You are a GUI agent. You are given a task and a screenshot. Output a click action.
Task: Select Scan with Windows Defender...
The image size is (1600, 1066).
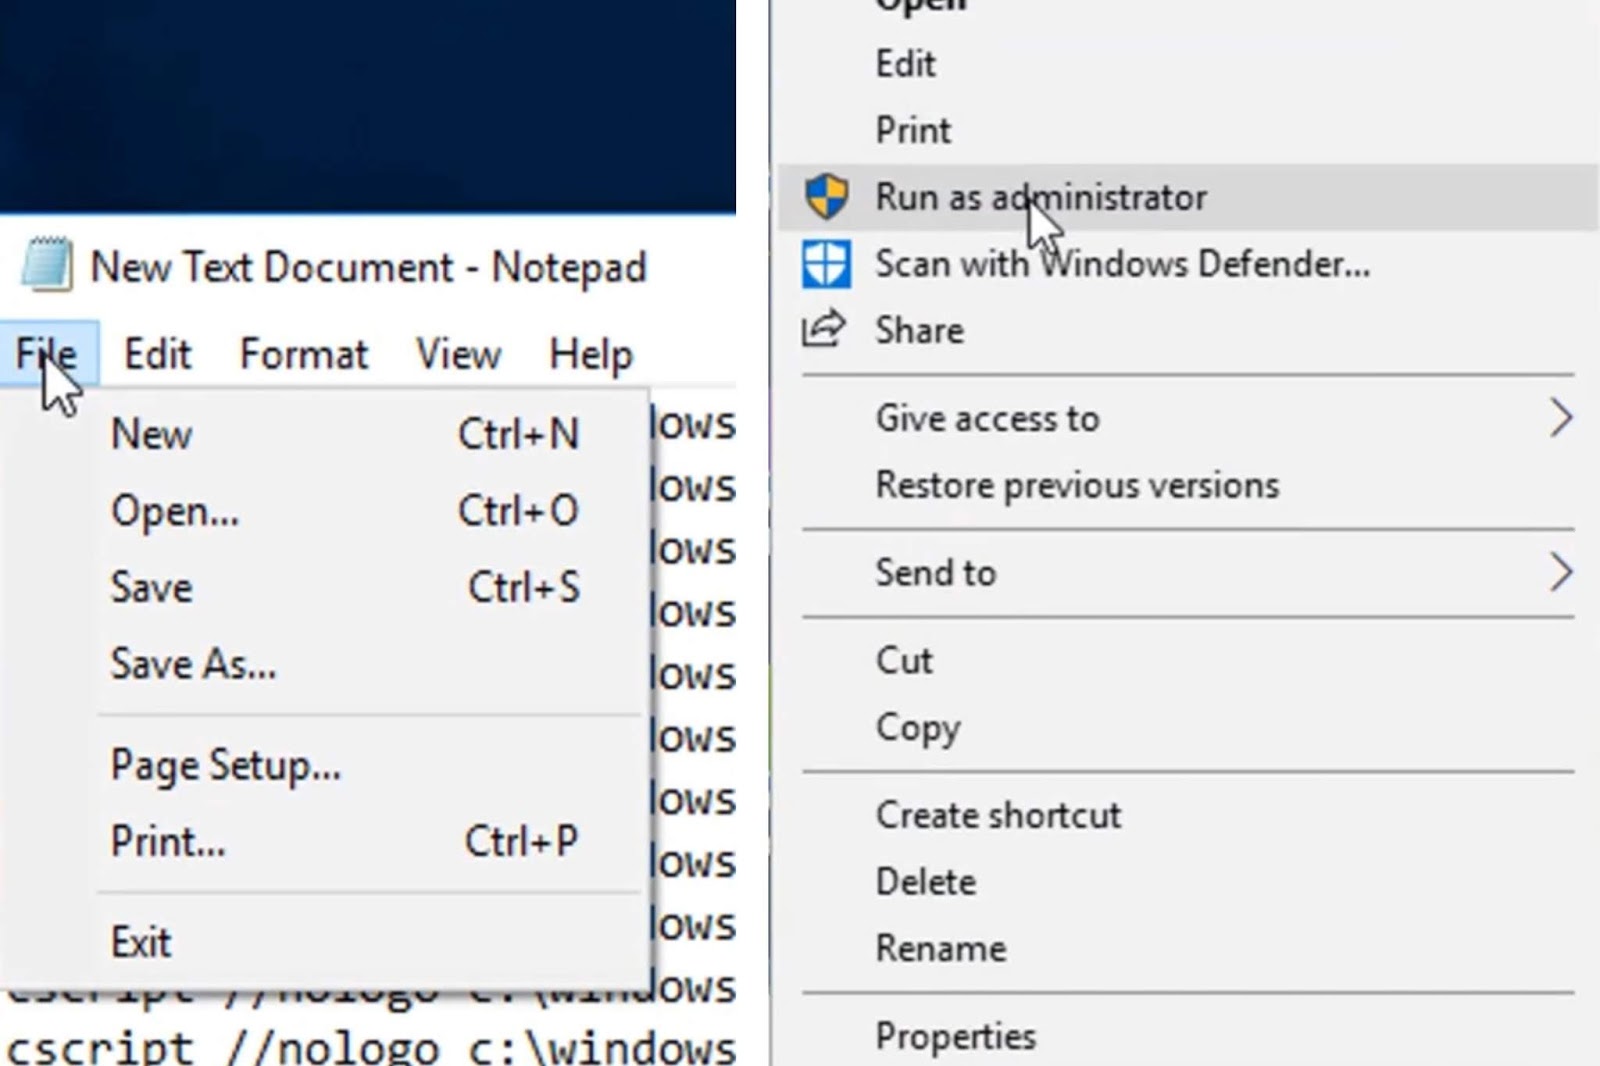1187,264
